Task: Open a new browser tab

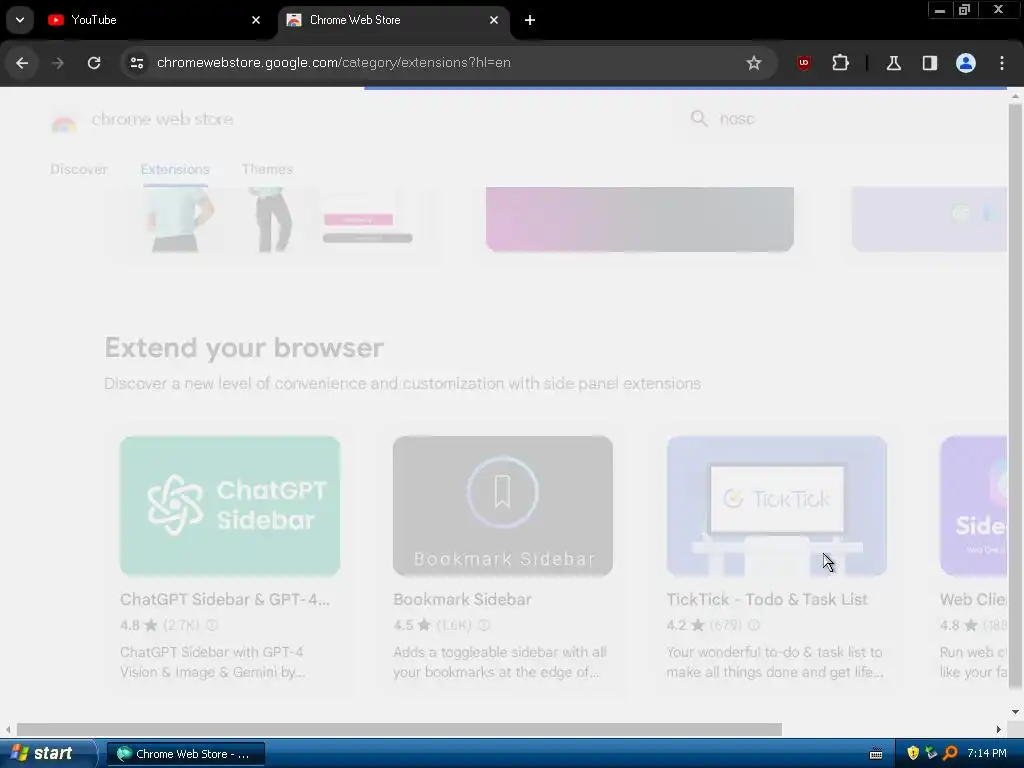Action: click(x=530, y=20)
